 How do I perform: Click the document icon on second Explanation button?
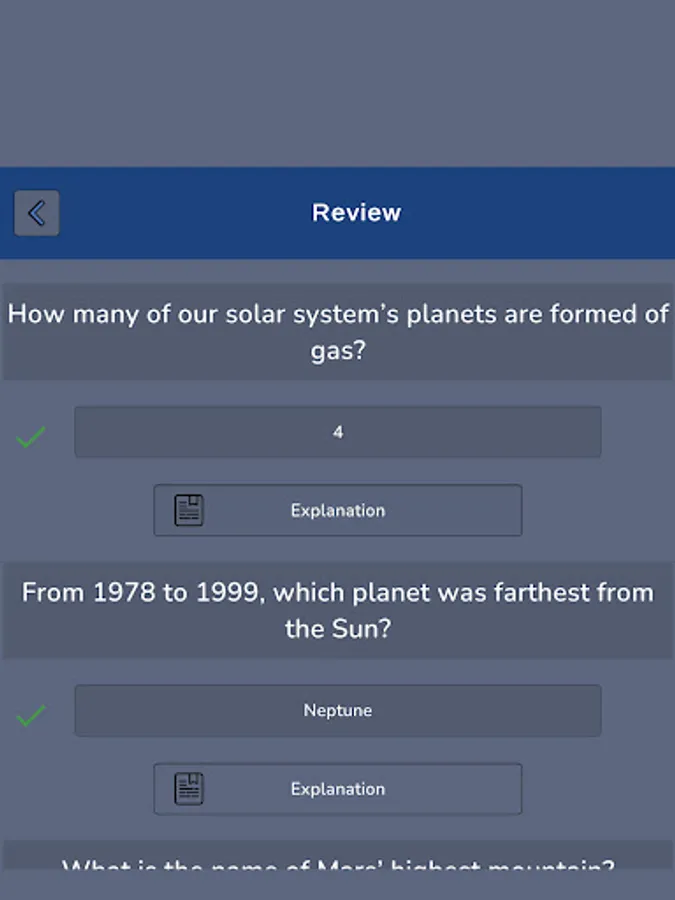click(189, 788)
